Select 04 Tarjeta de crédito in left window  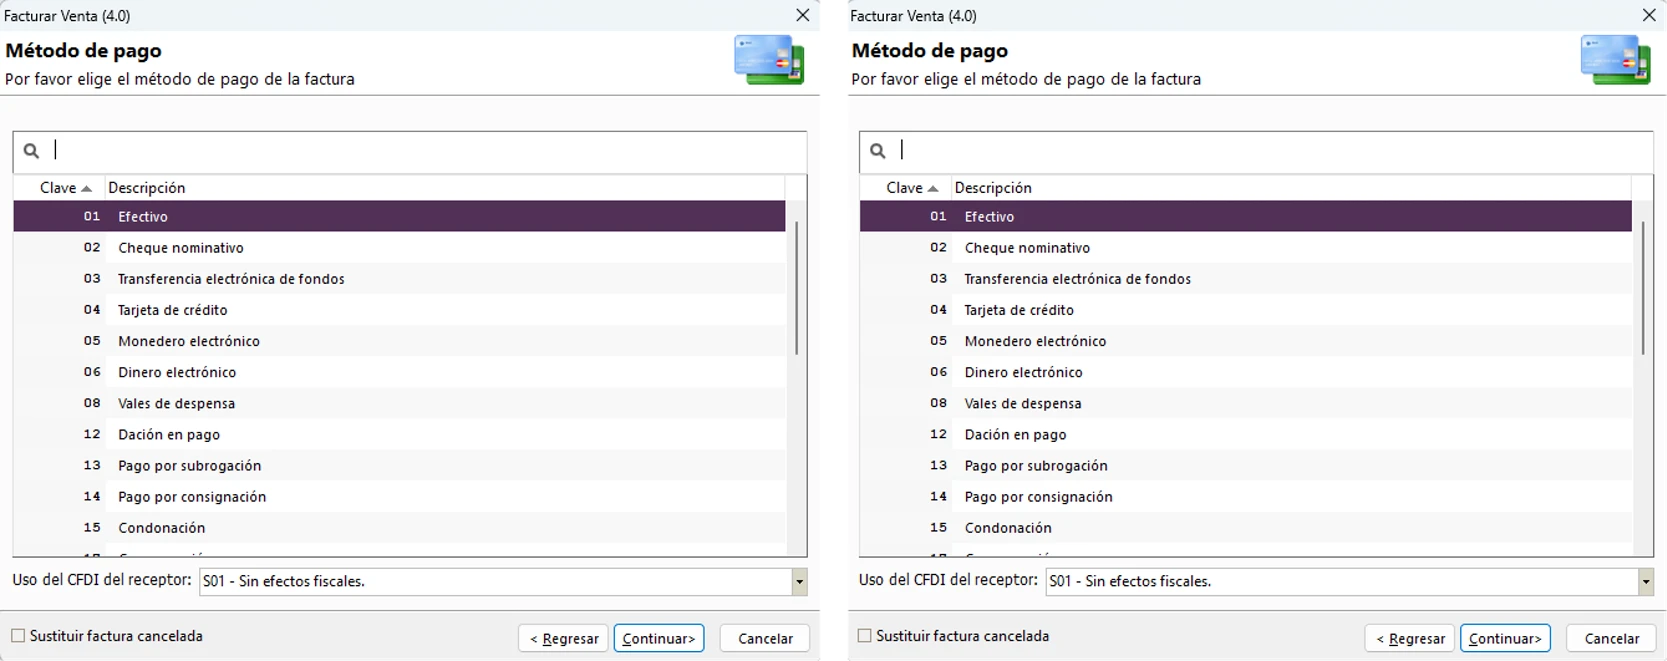click(399, 310)
